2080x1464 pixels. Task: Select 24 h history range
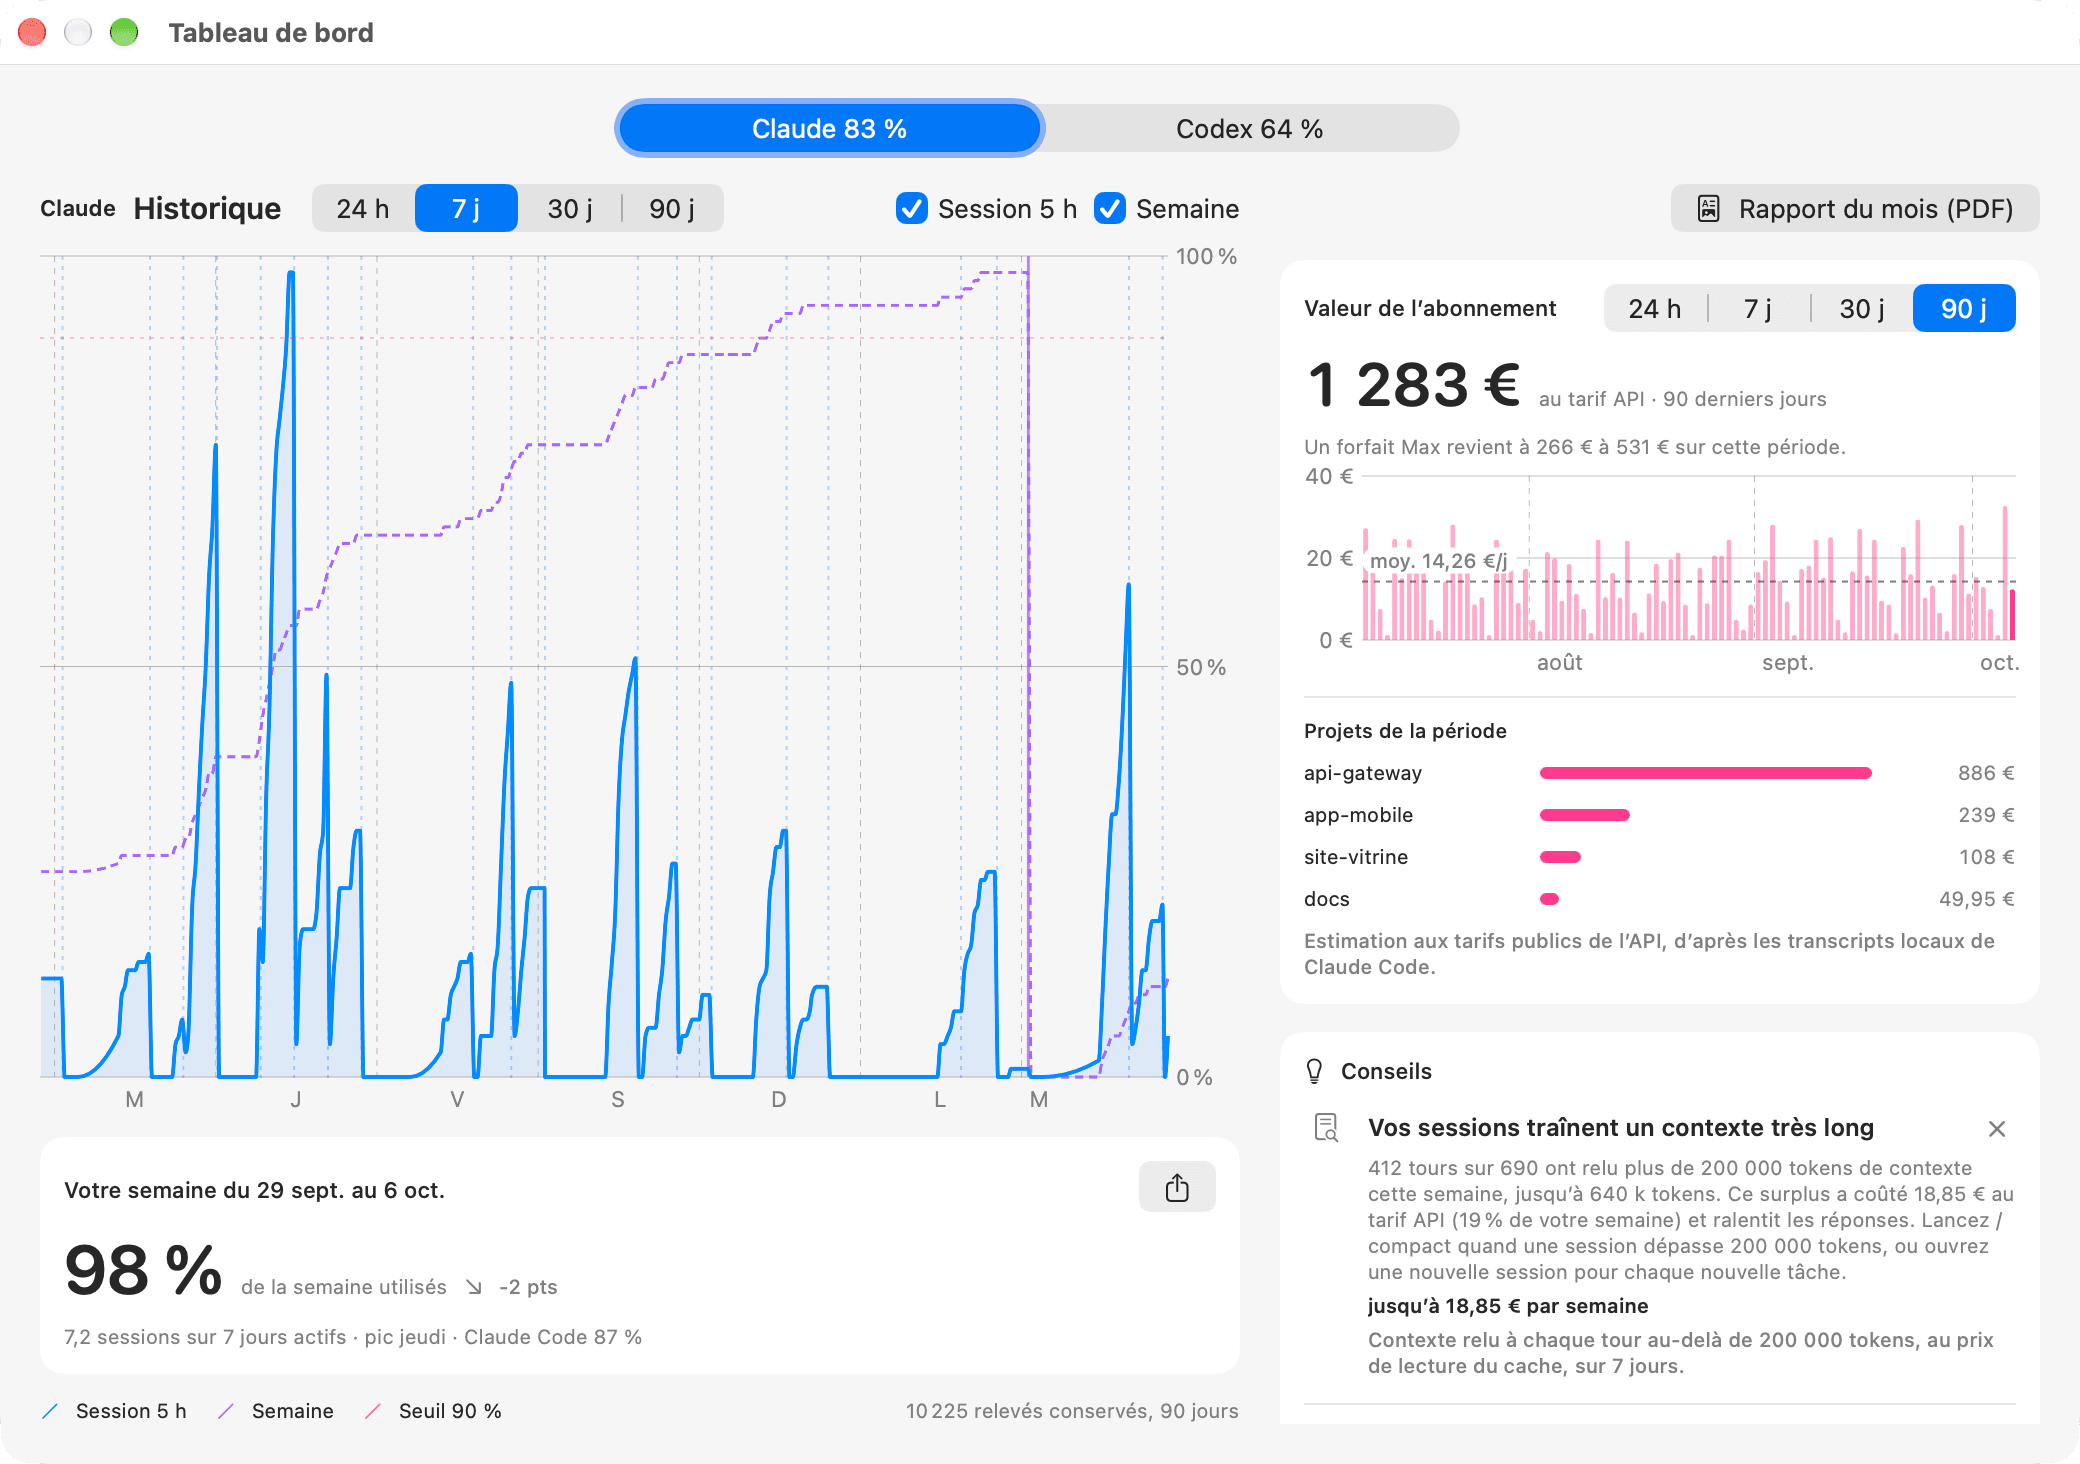[363, 208]
